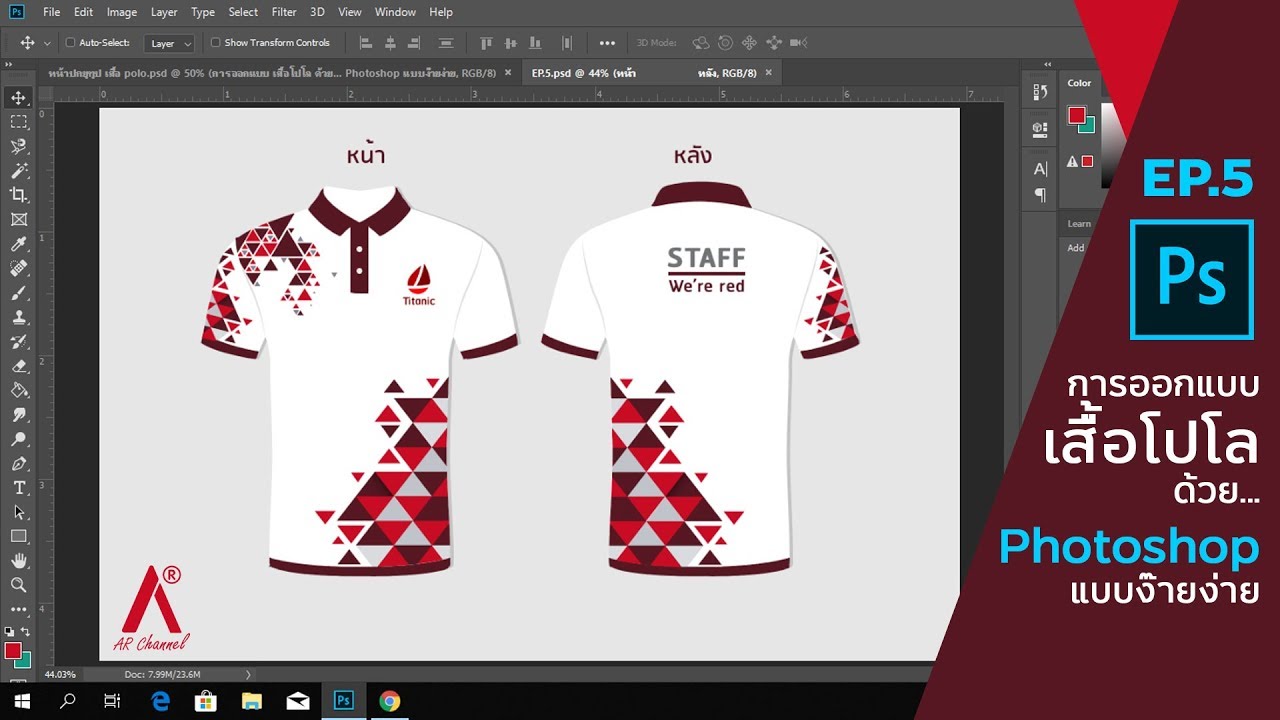This screenshot has width=1280, height=720.
Task: Select the Zoom tool
Action: pyautogui.click(x=19, y=585)
